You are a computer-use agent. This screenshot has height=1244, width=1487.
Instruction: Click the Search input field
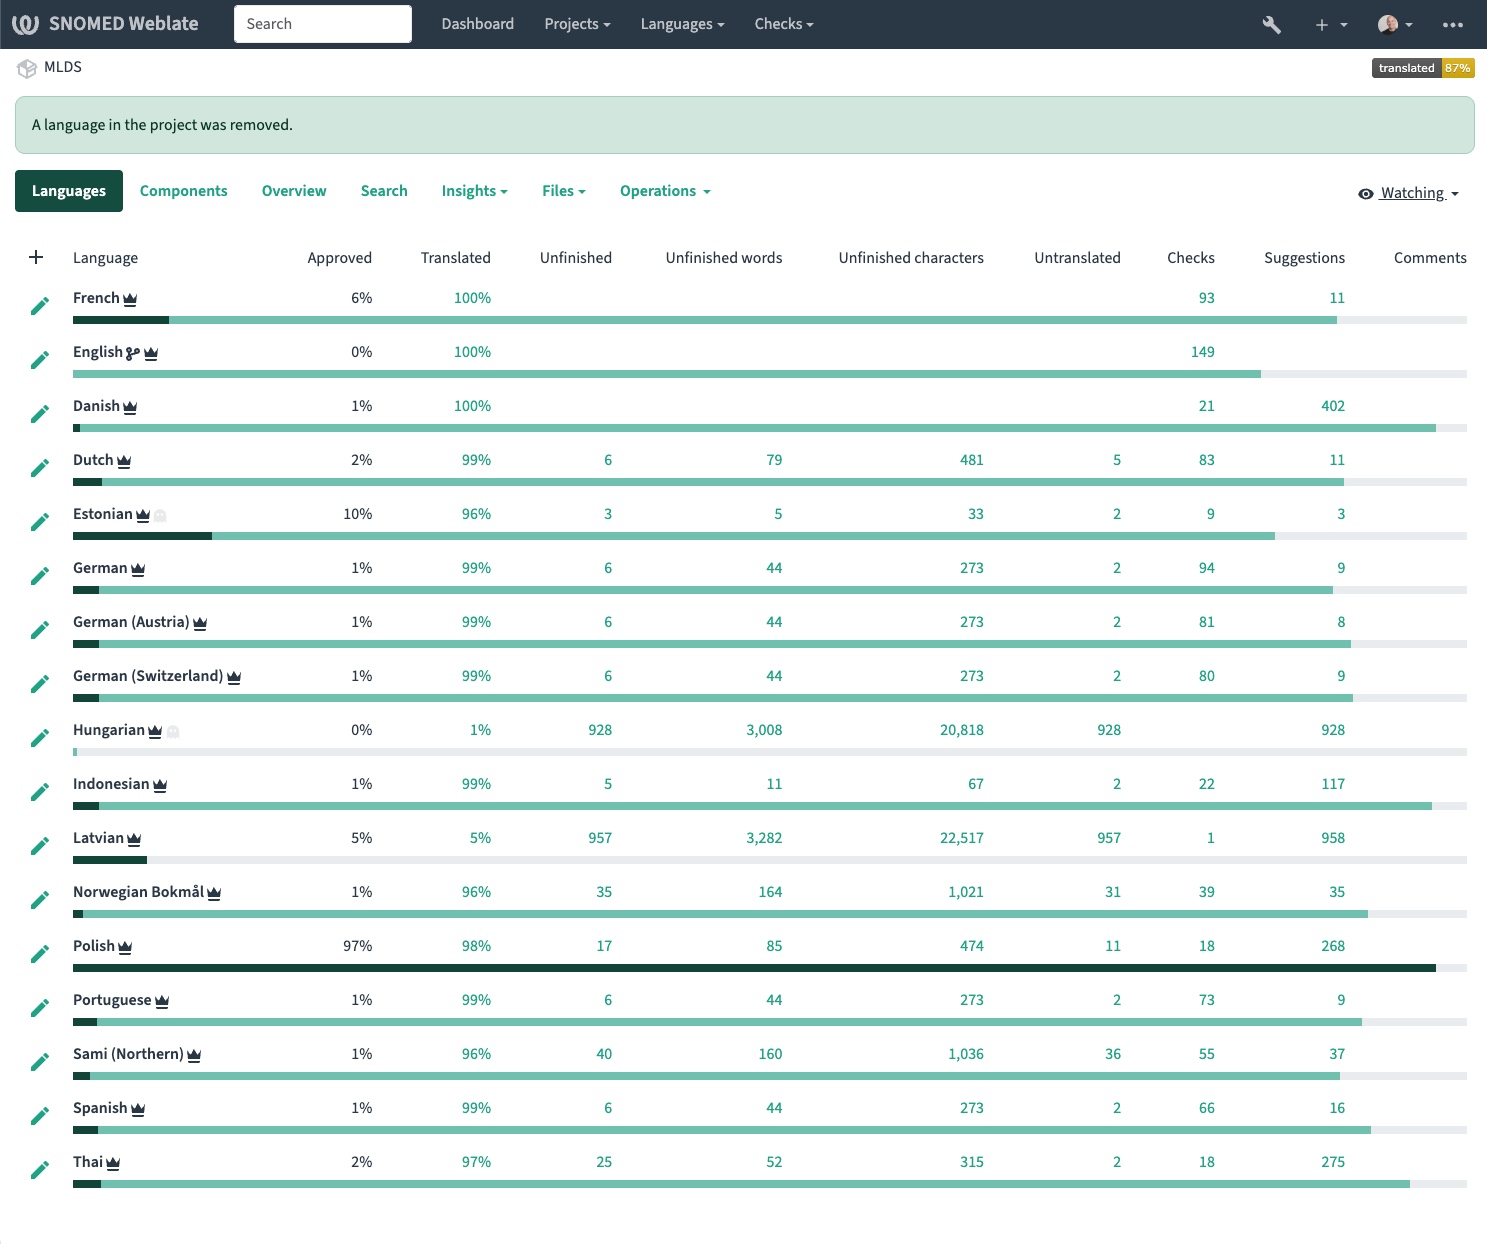322,24
